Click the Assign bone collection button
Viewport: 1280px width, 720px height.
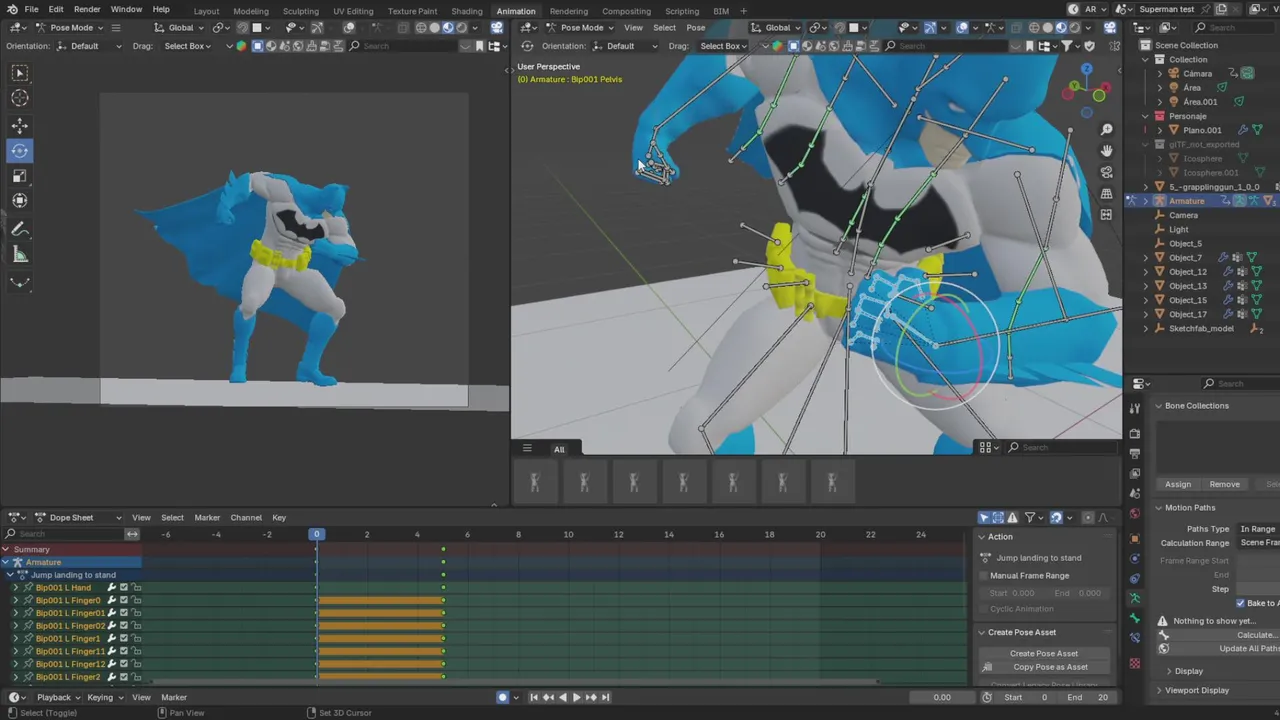(x=1178, y=484)
